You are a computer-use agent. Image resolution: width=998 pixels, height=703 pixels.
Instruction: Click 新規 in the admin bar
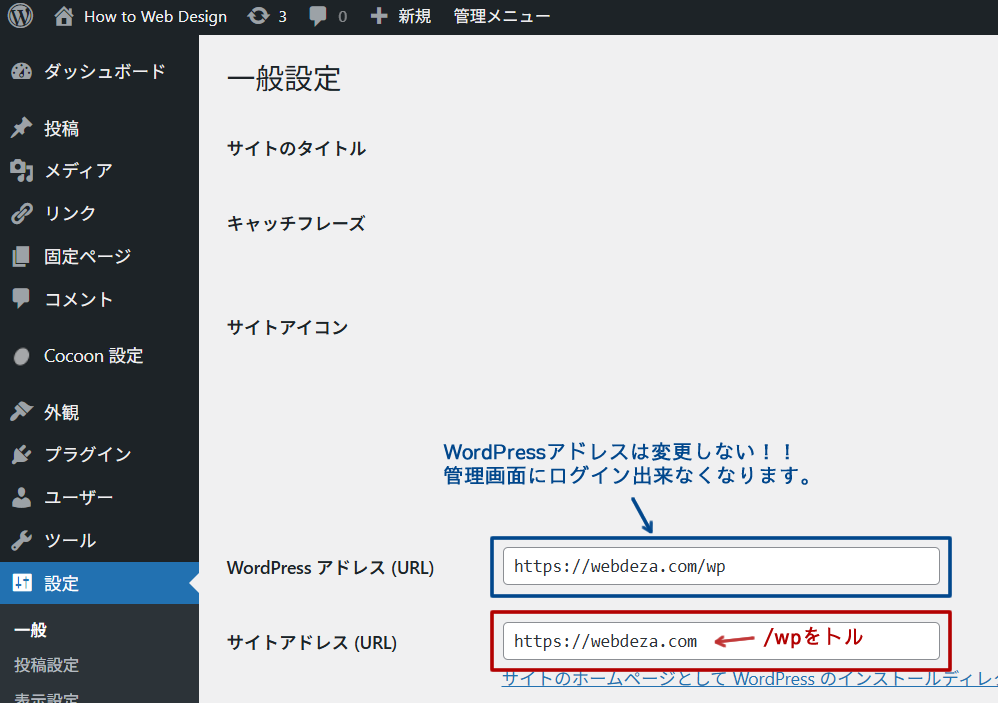point(414,16)
